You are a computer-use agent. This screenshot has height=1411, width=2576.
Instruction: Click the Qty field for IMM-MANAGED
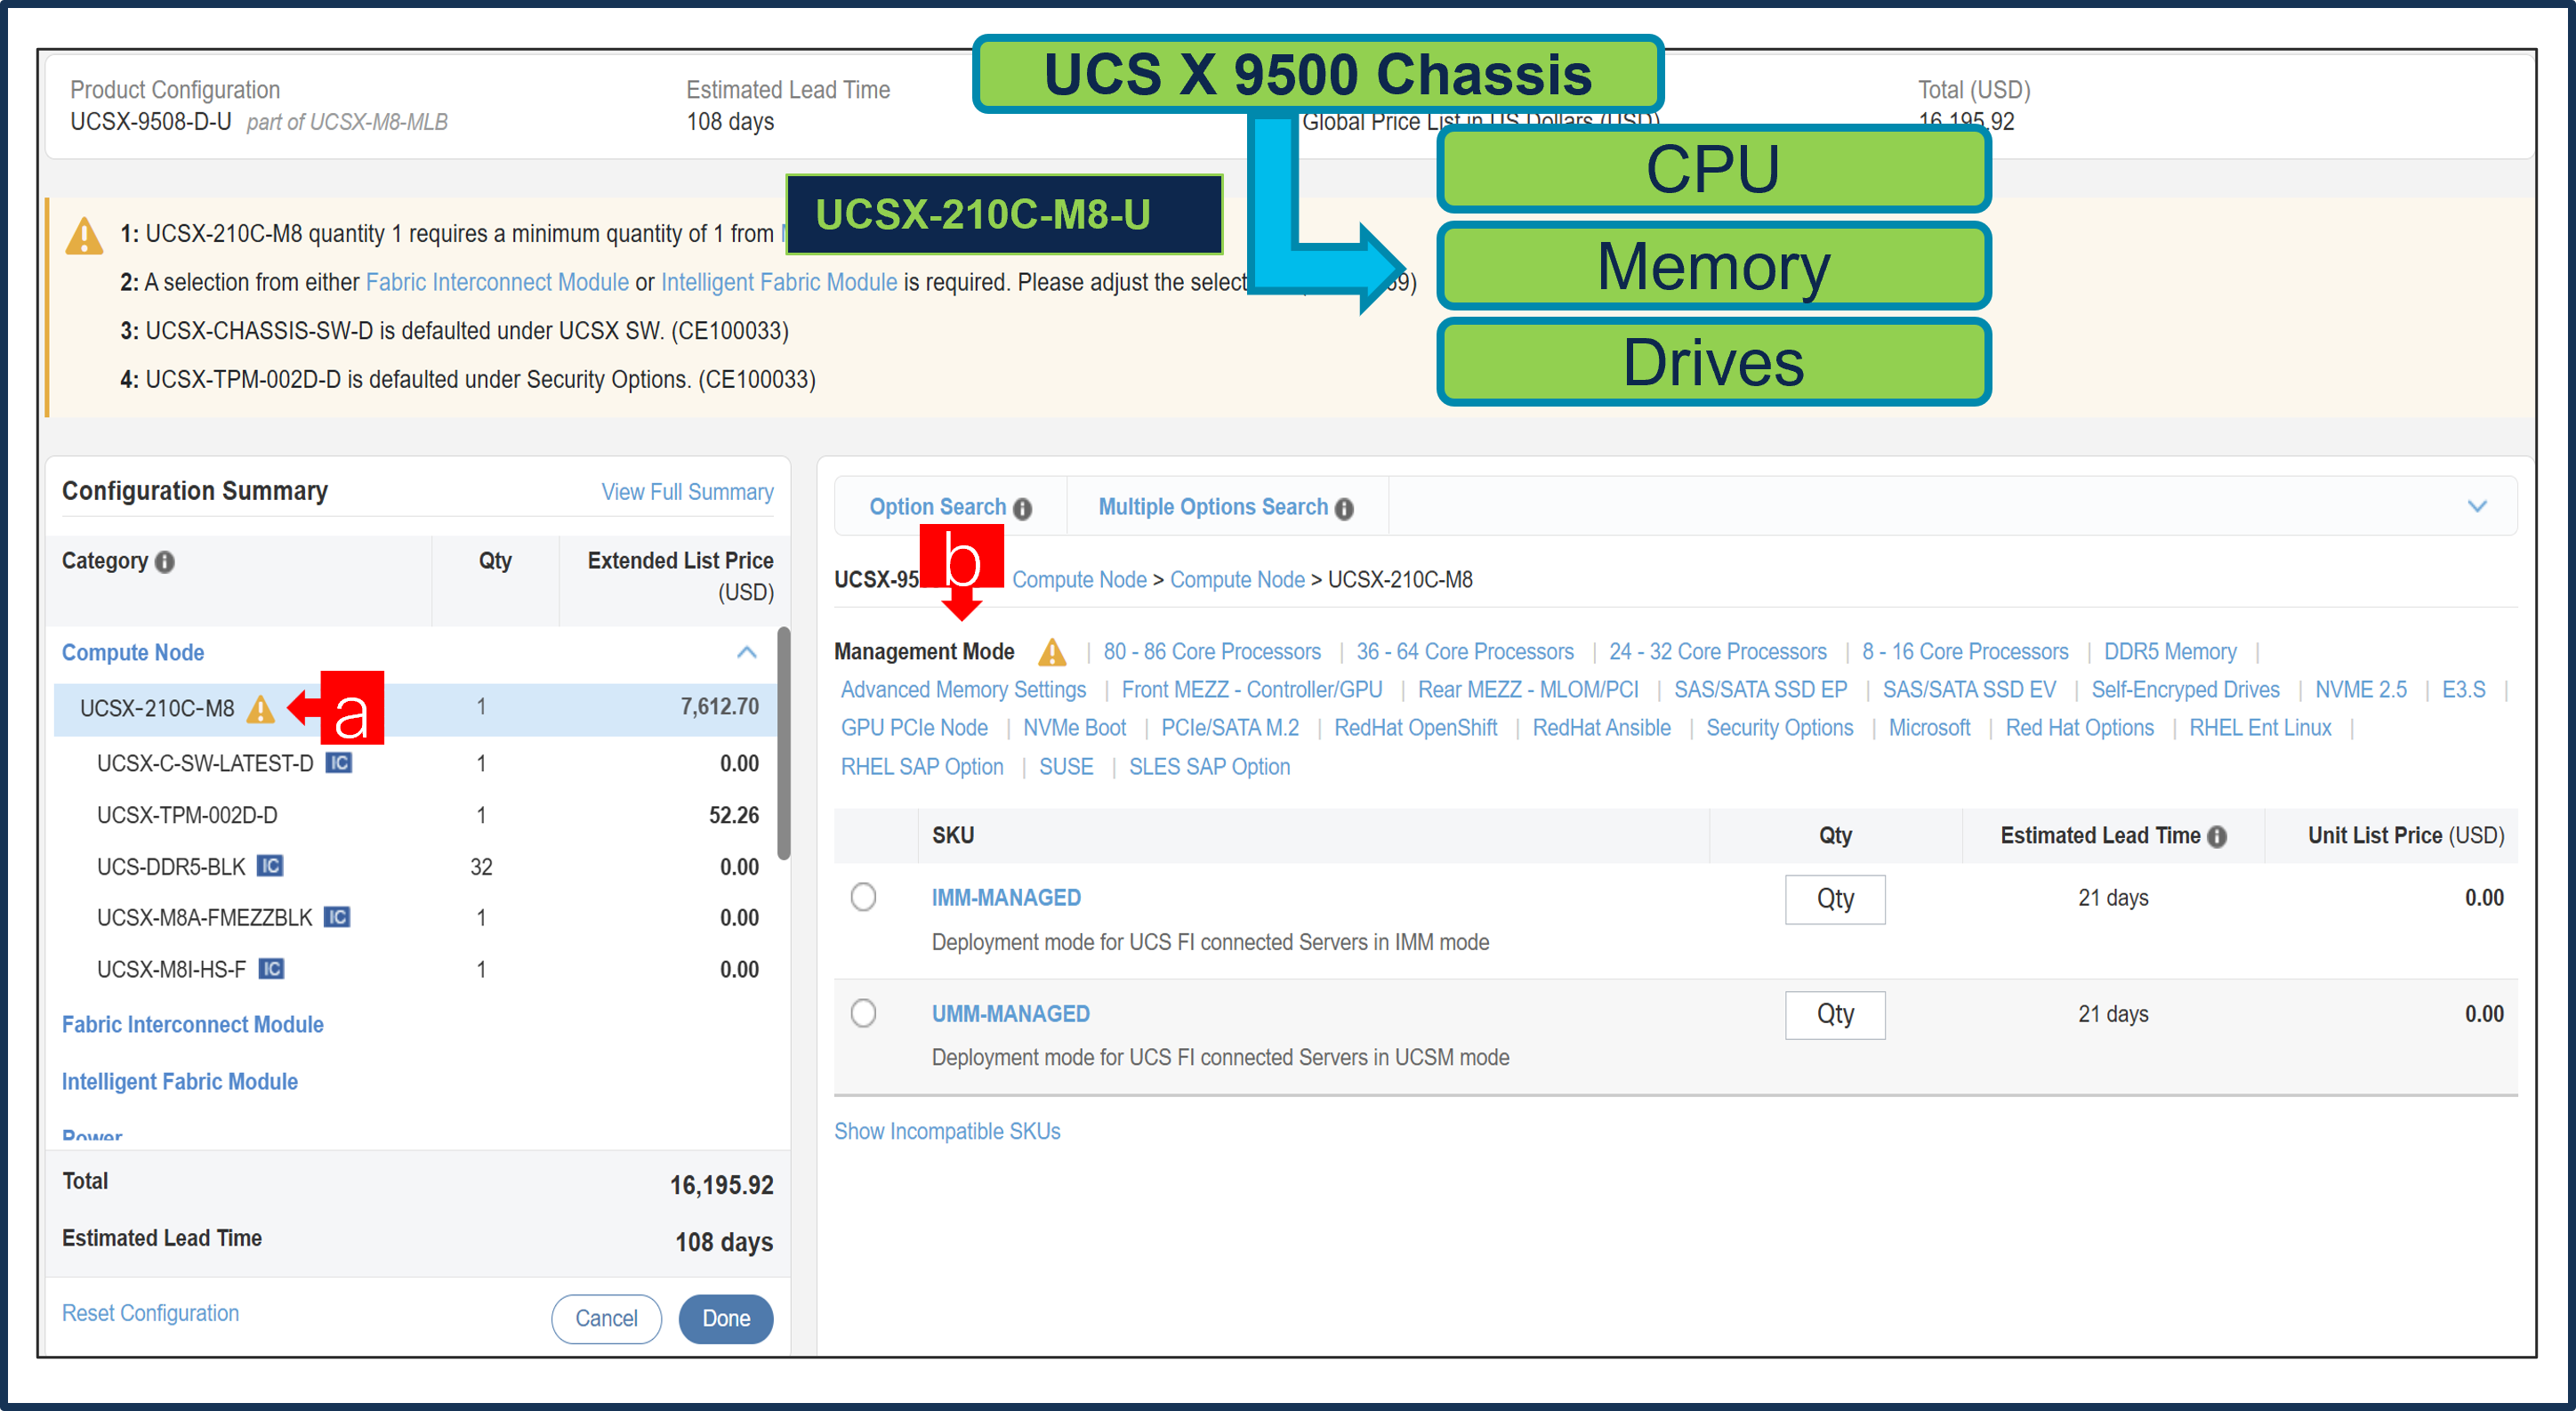tap(1835, 899)
